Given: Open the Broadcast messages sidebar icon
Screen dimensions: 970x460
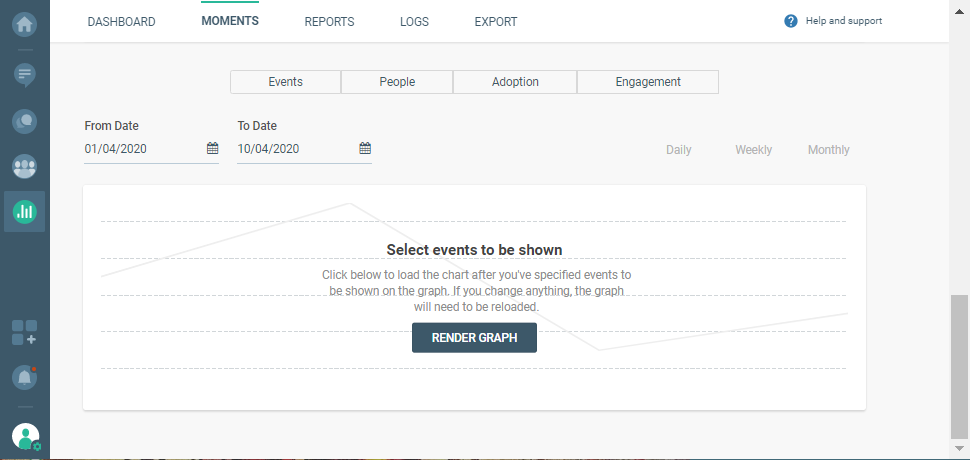Looking at the screenshot, I should tap(25, 75).
